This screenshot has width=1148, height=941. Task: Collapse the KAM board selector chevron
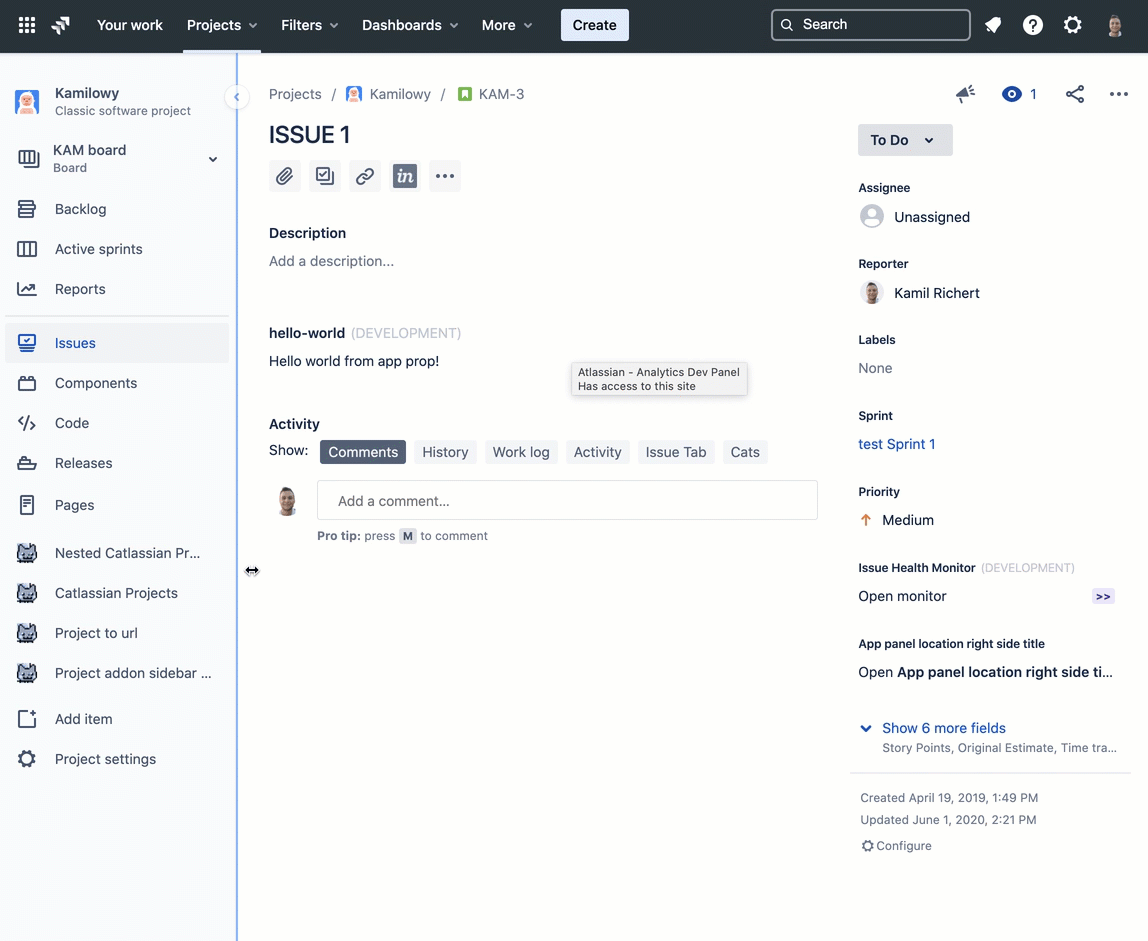point(212,159)
